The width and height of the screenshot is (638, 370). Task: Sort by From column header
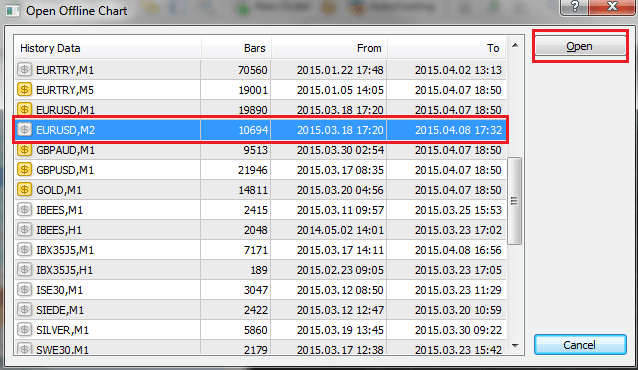tap(329, 48)
